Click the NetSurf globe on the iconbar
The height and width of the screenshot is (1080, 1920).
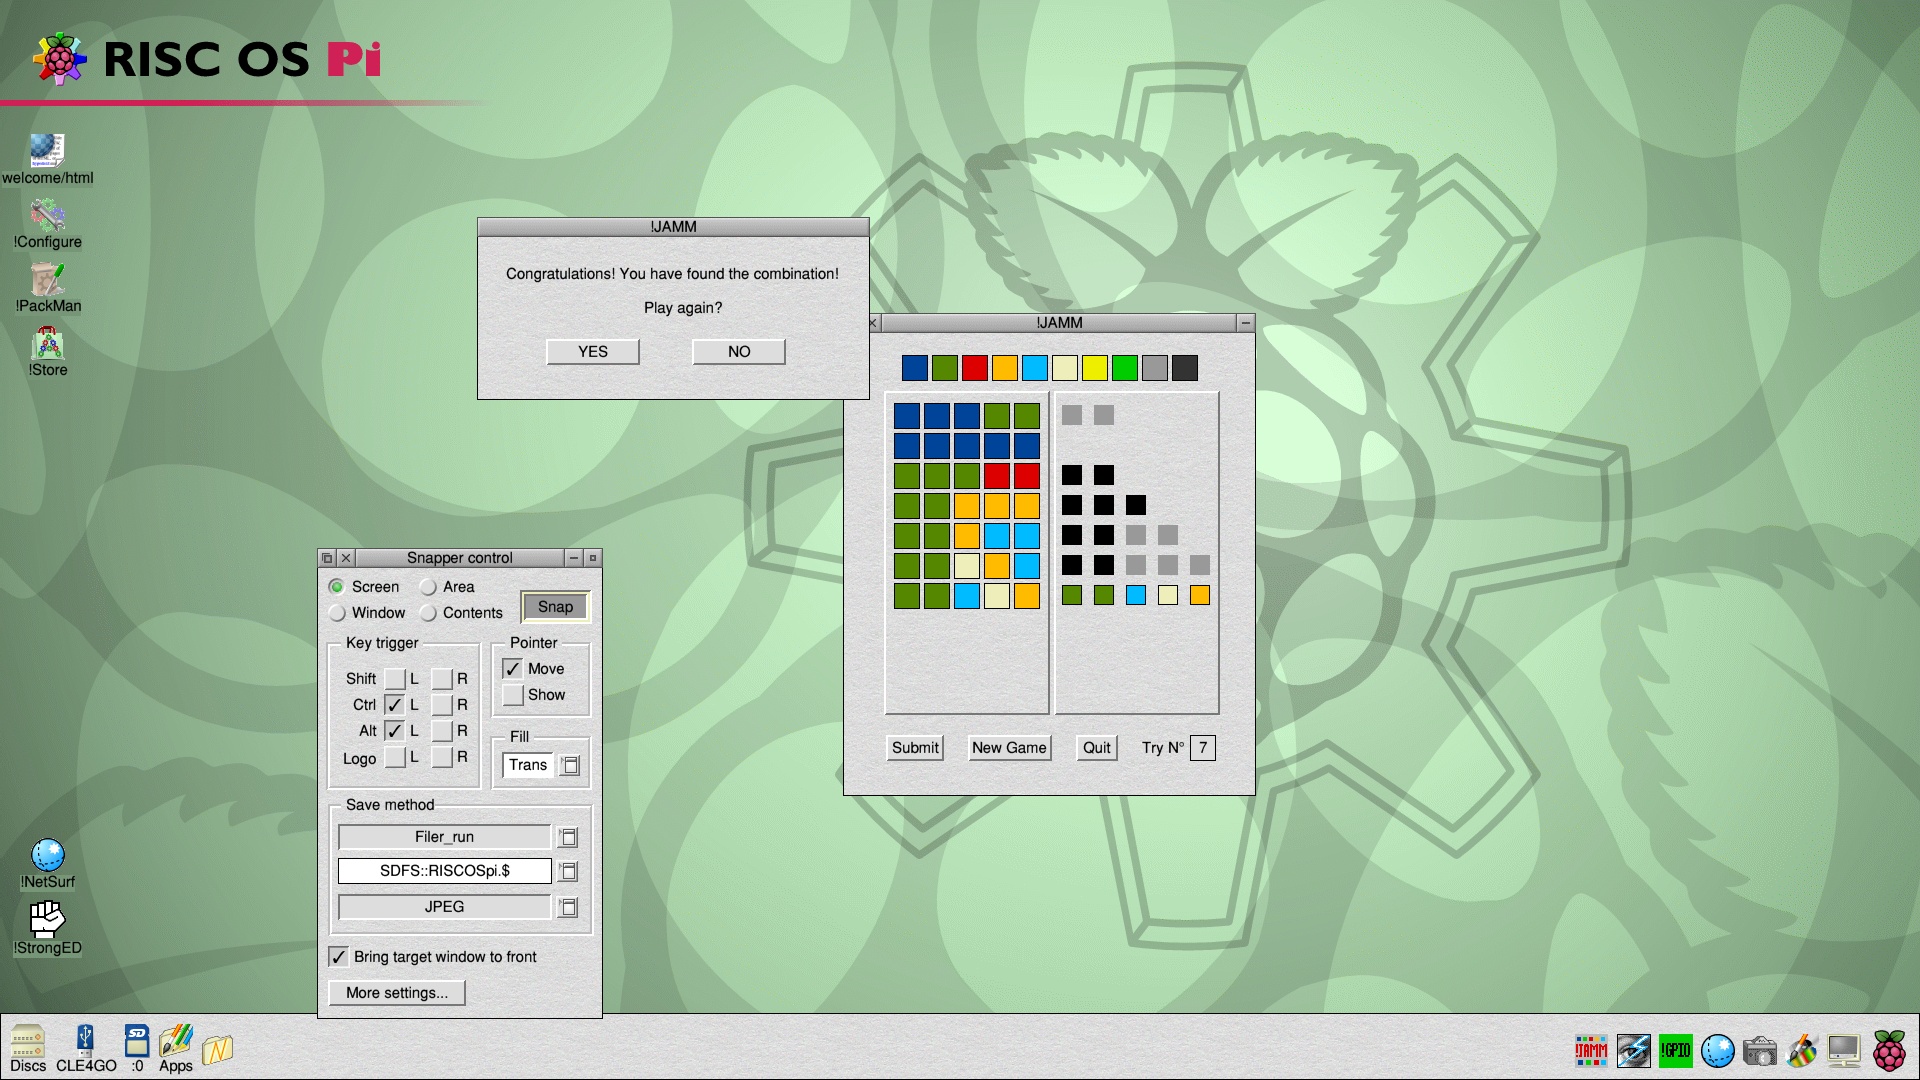pos(1718,1050)
